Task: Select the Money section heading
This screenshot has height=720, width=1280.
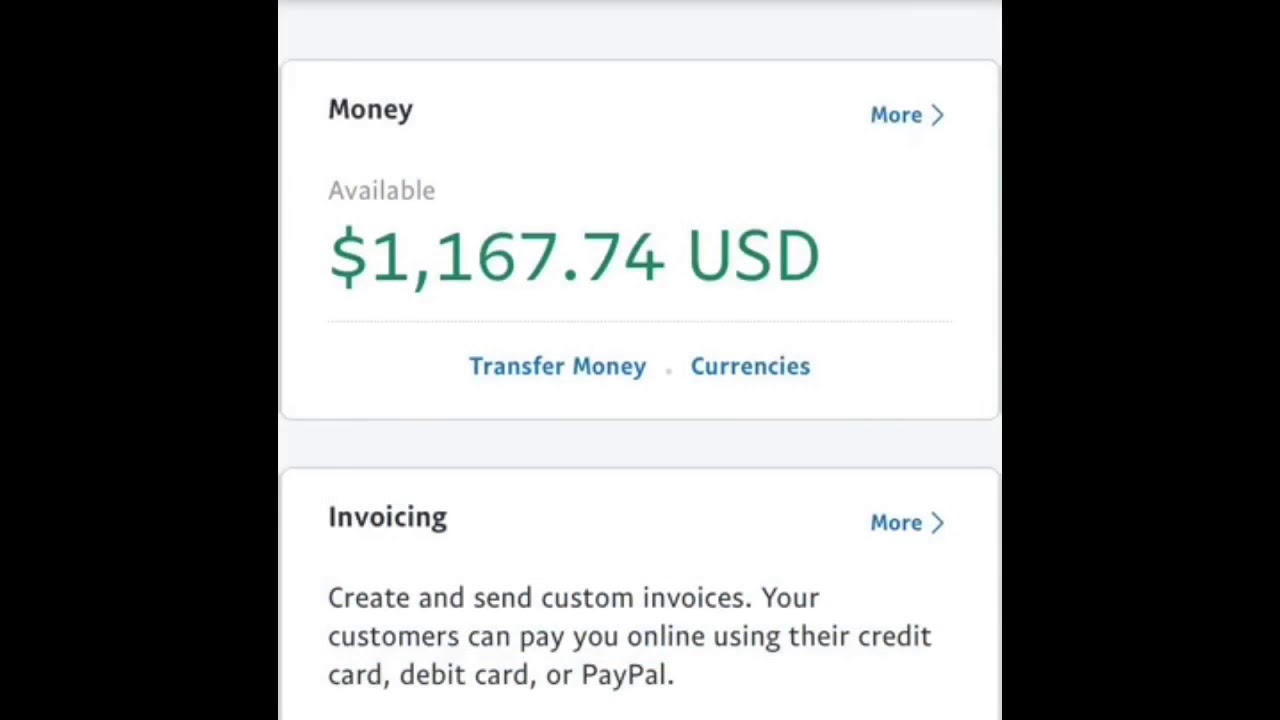Action: point(370,110)
